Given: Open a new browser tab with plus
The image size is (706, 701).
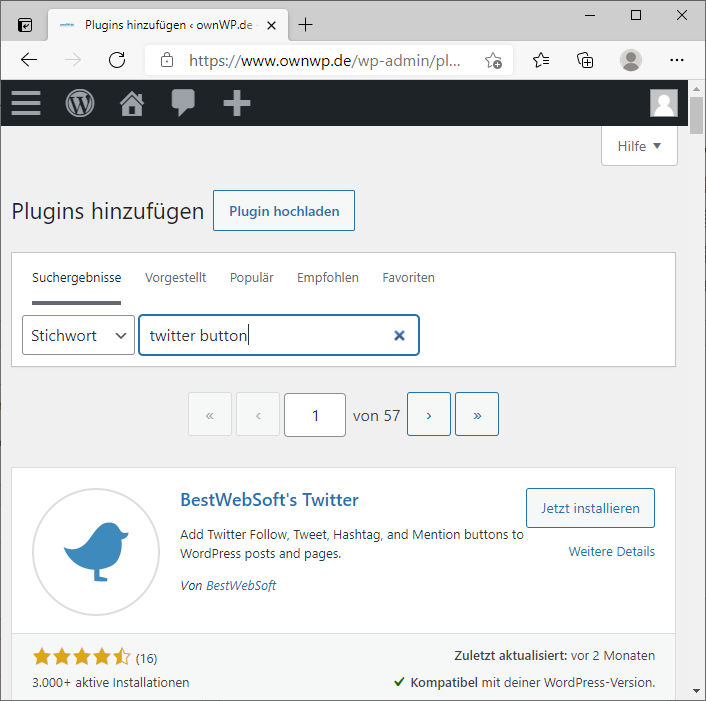Looking at the screenshot, I should tap(305, 25).
